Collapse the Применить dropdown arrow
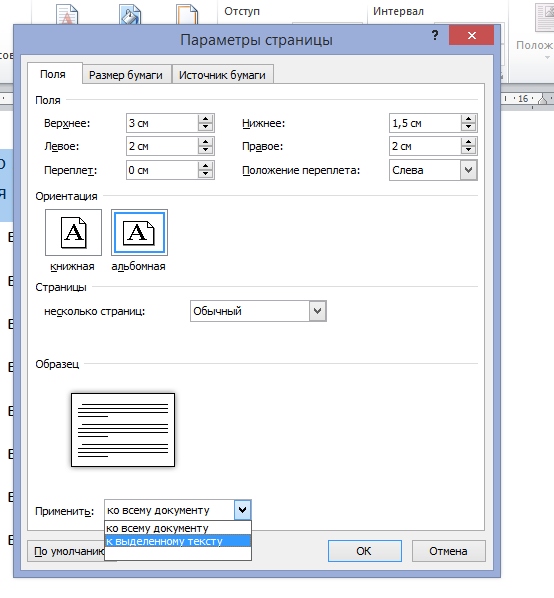554x598 pixels. (x=242, y=510)
